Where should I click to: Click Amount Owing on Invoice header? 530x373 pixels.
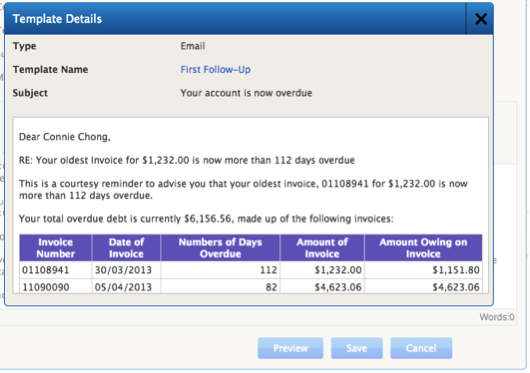click(x=423, y=248)
